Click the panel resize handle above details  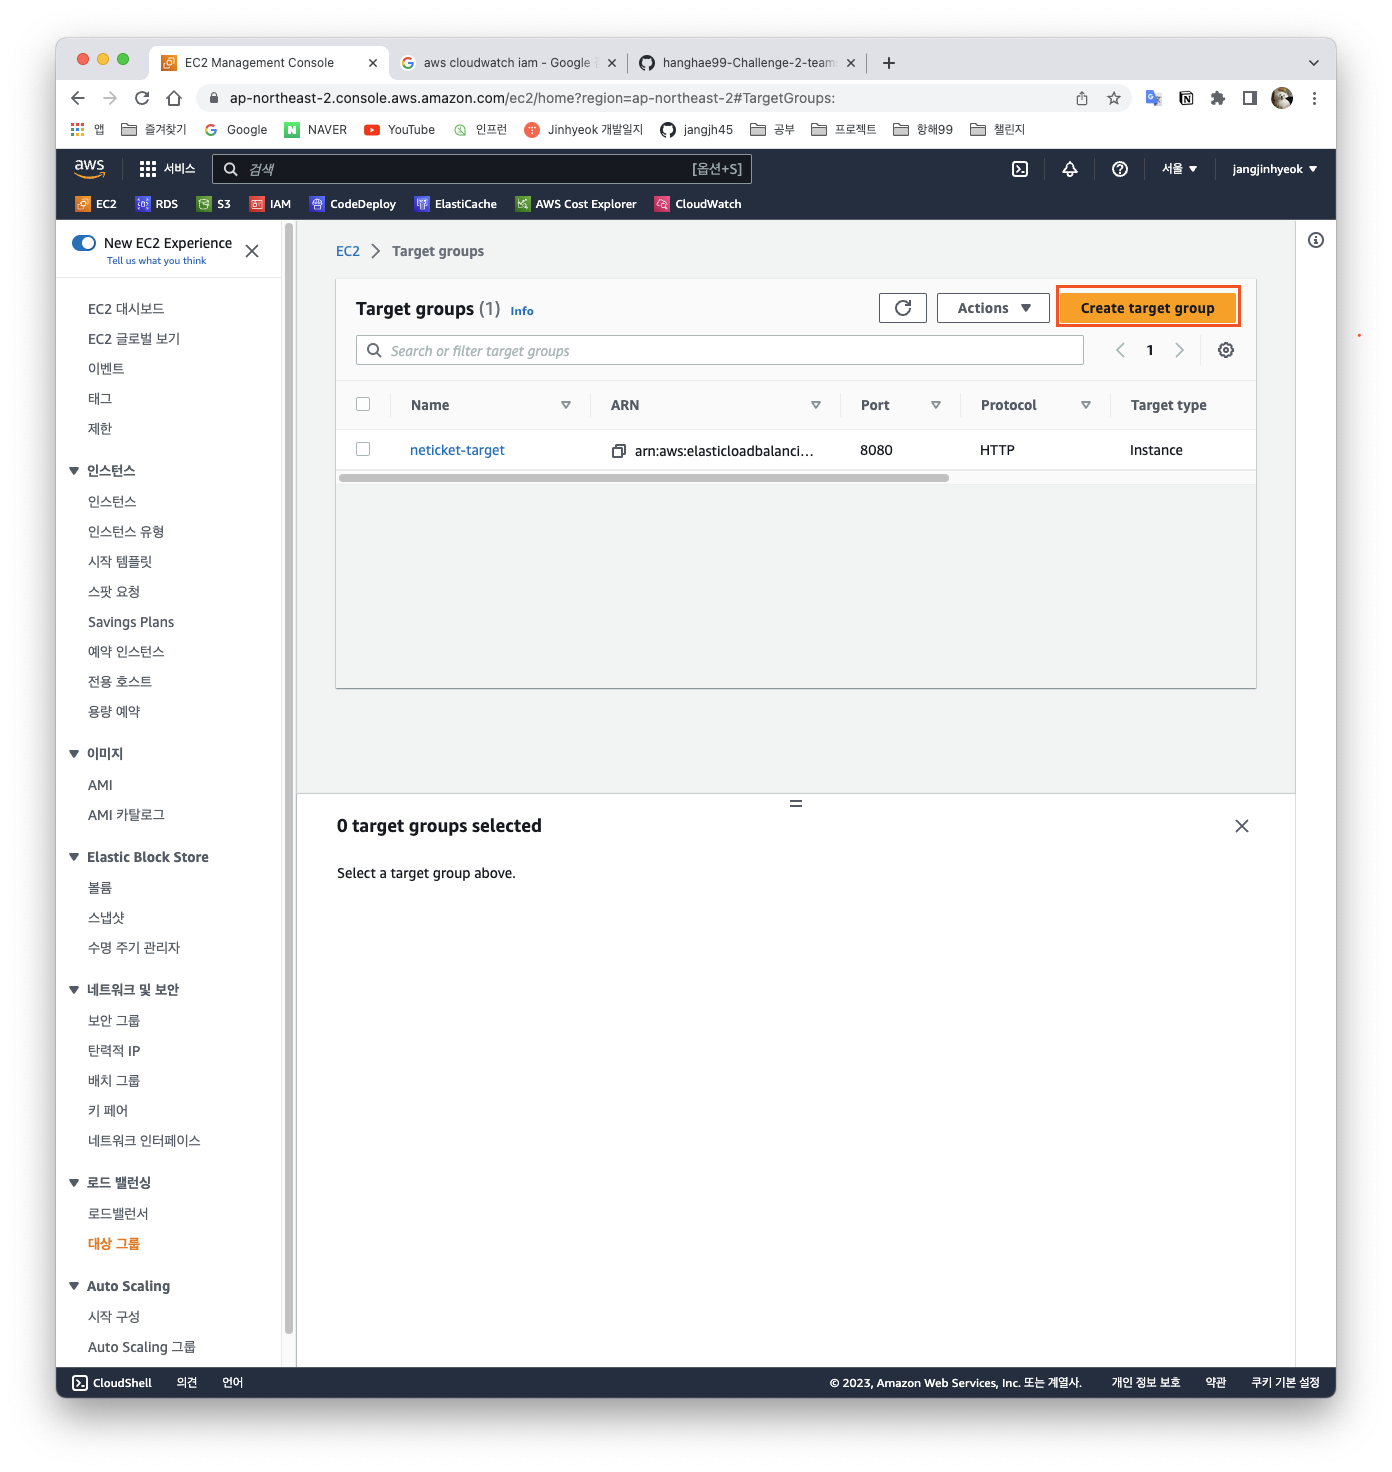tap(796, 804)
